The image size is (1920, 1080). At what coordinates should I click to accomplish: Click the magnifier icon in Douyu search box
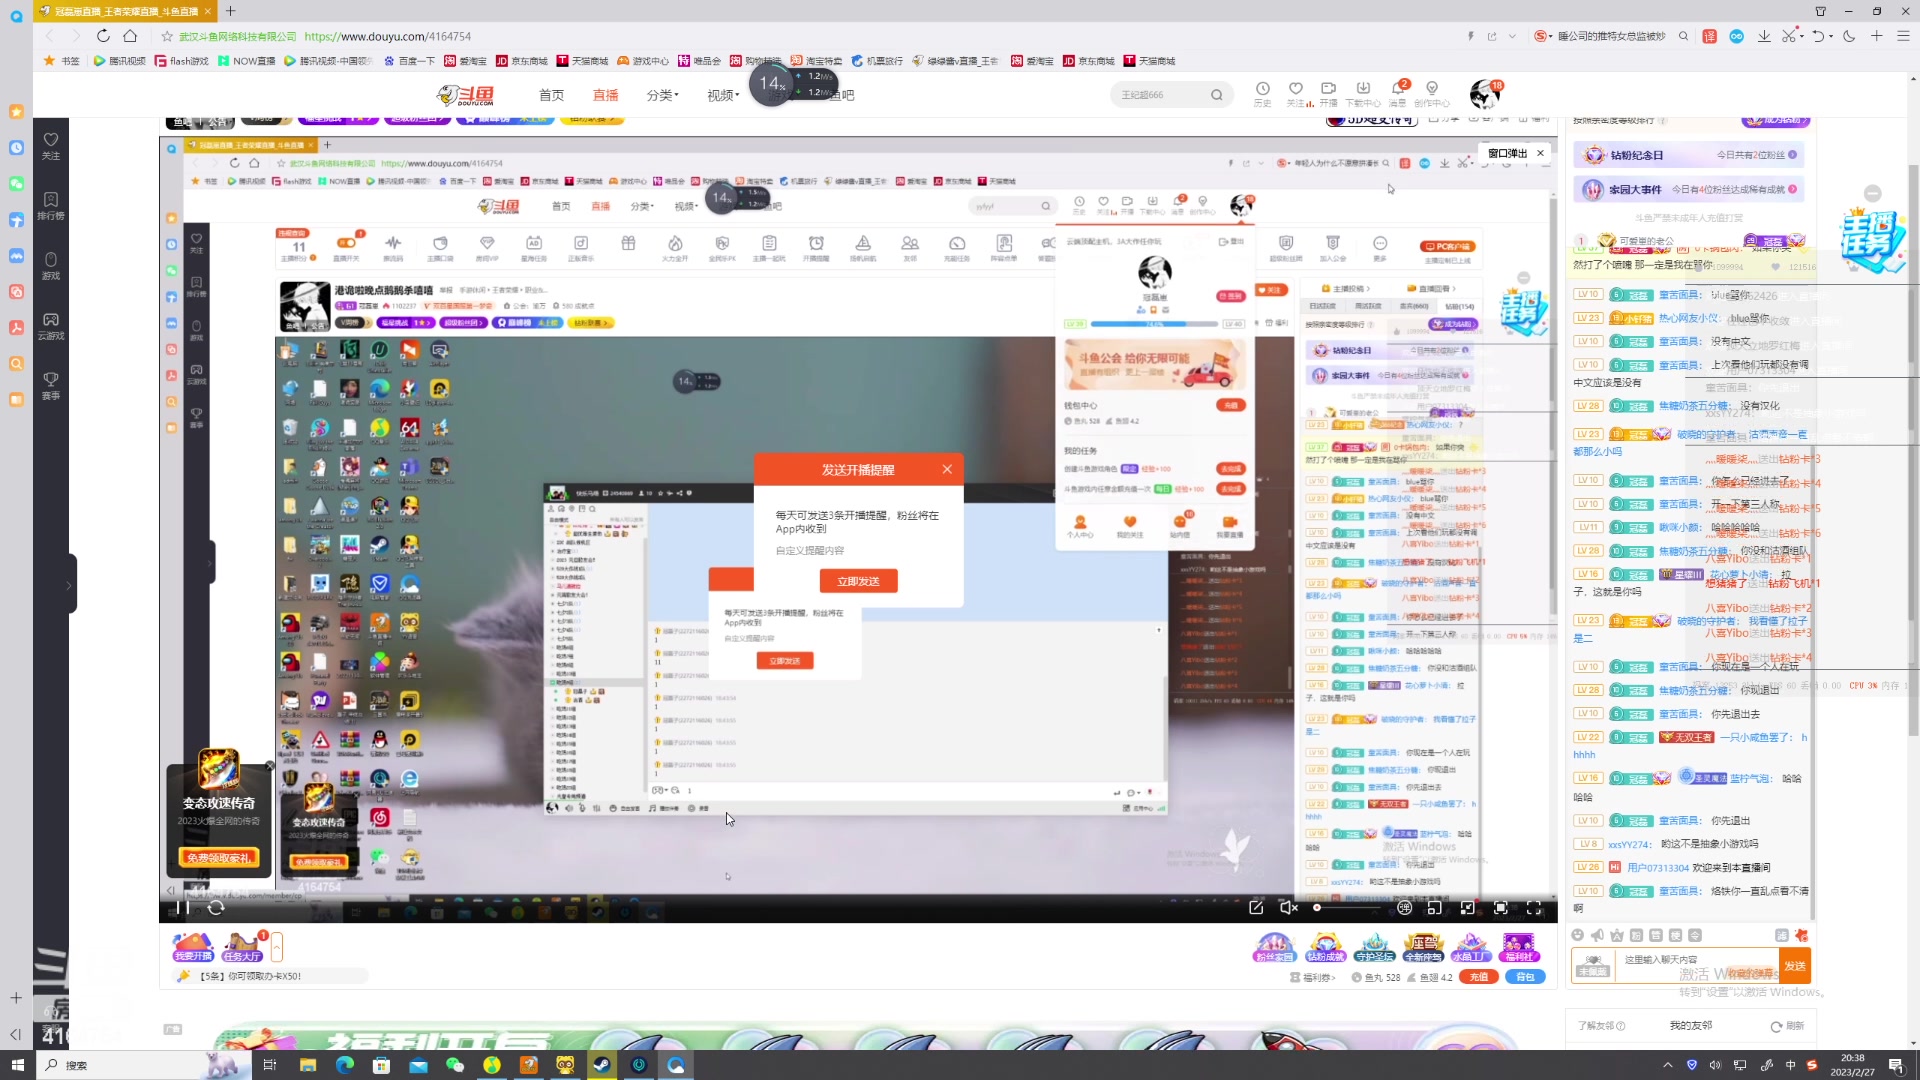[1217, 95]
